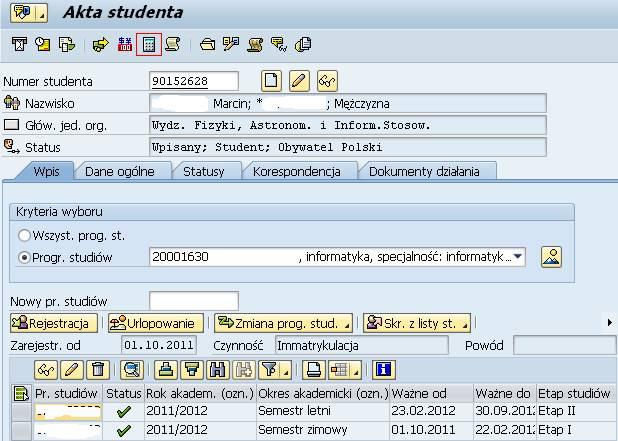
Task: Click the Ważne od column header
Action: coord(432,393)
